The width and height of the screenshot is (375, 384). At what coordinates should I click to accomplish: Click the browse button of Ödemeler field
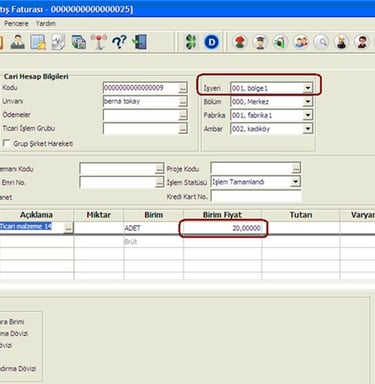183,115
